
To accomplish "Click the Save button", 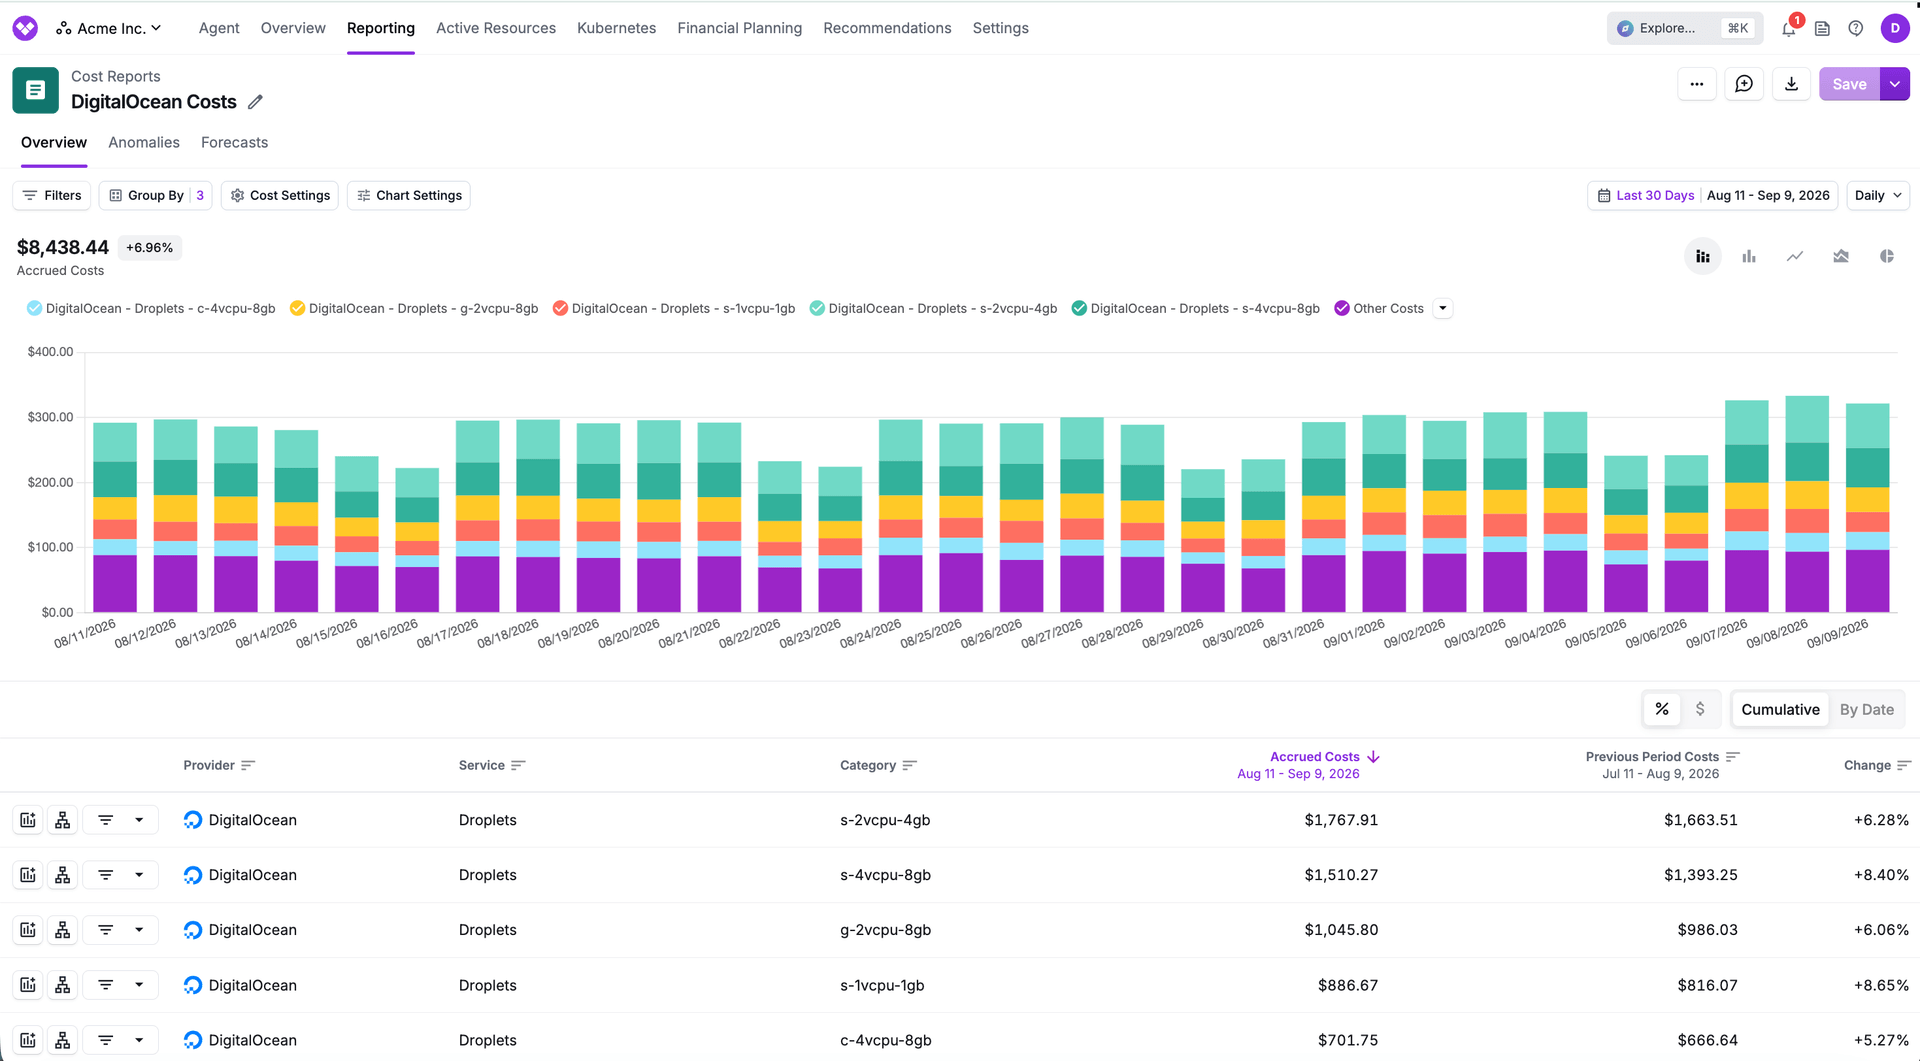I will point(1849,84).
